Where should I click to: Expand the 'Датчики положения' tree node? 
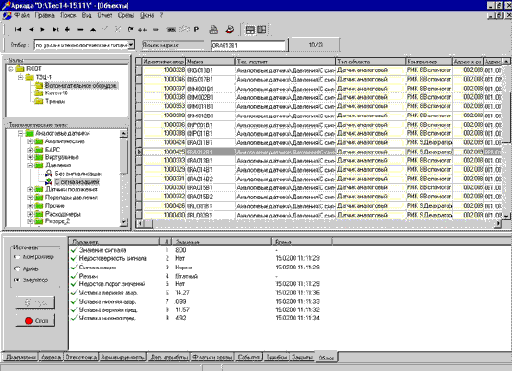coord(30,189)
